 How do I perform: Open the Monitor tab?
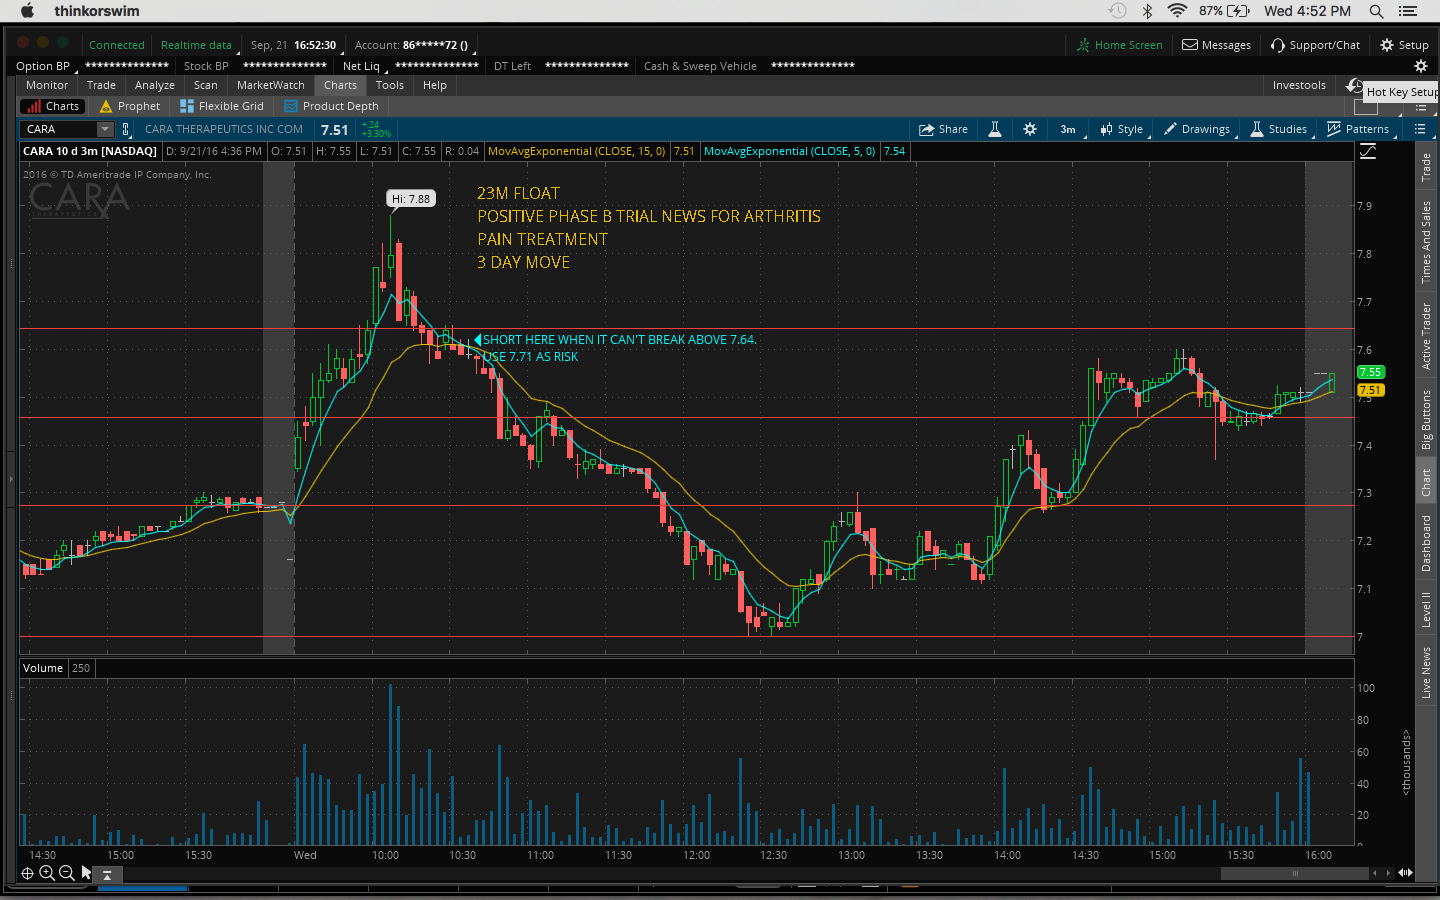47,85
